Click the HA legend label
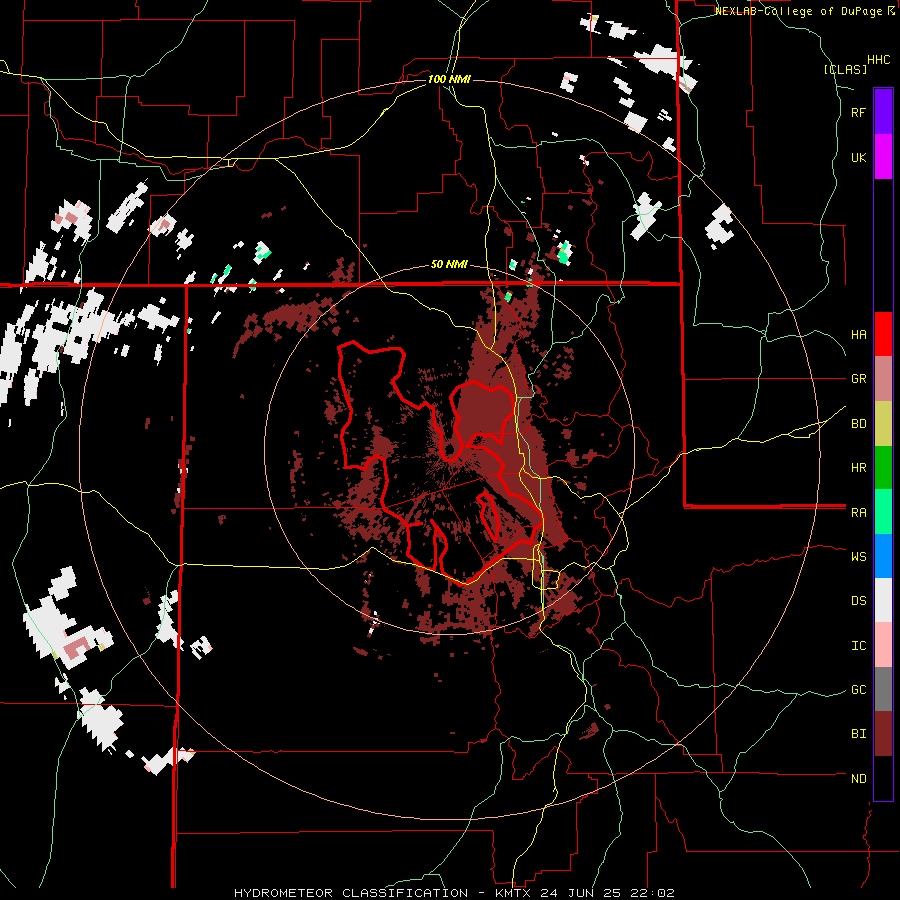Viewport: 900px width, 900px height. coord(858,334)
